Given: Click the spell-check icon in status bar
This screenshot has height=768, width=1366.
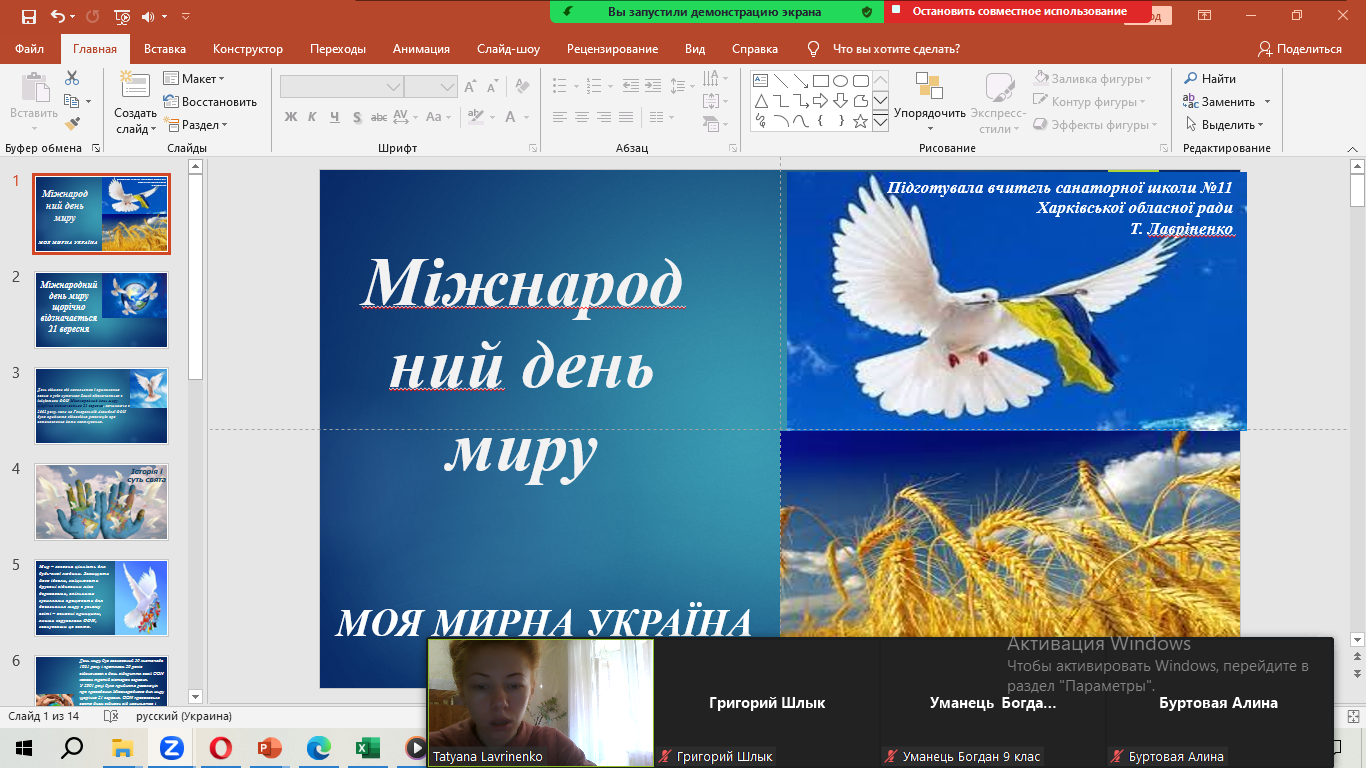Looking at the screenshot, I should 111,716.
